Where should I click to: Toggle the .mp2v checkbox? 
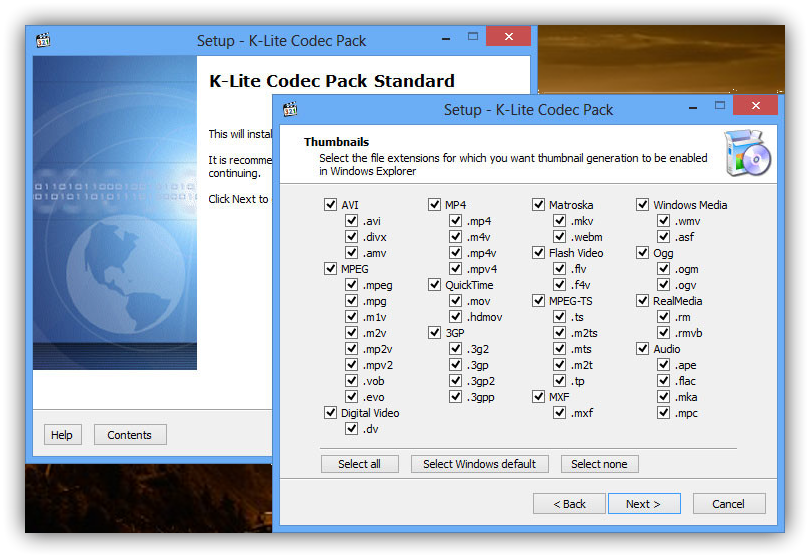tap(351, 349)
